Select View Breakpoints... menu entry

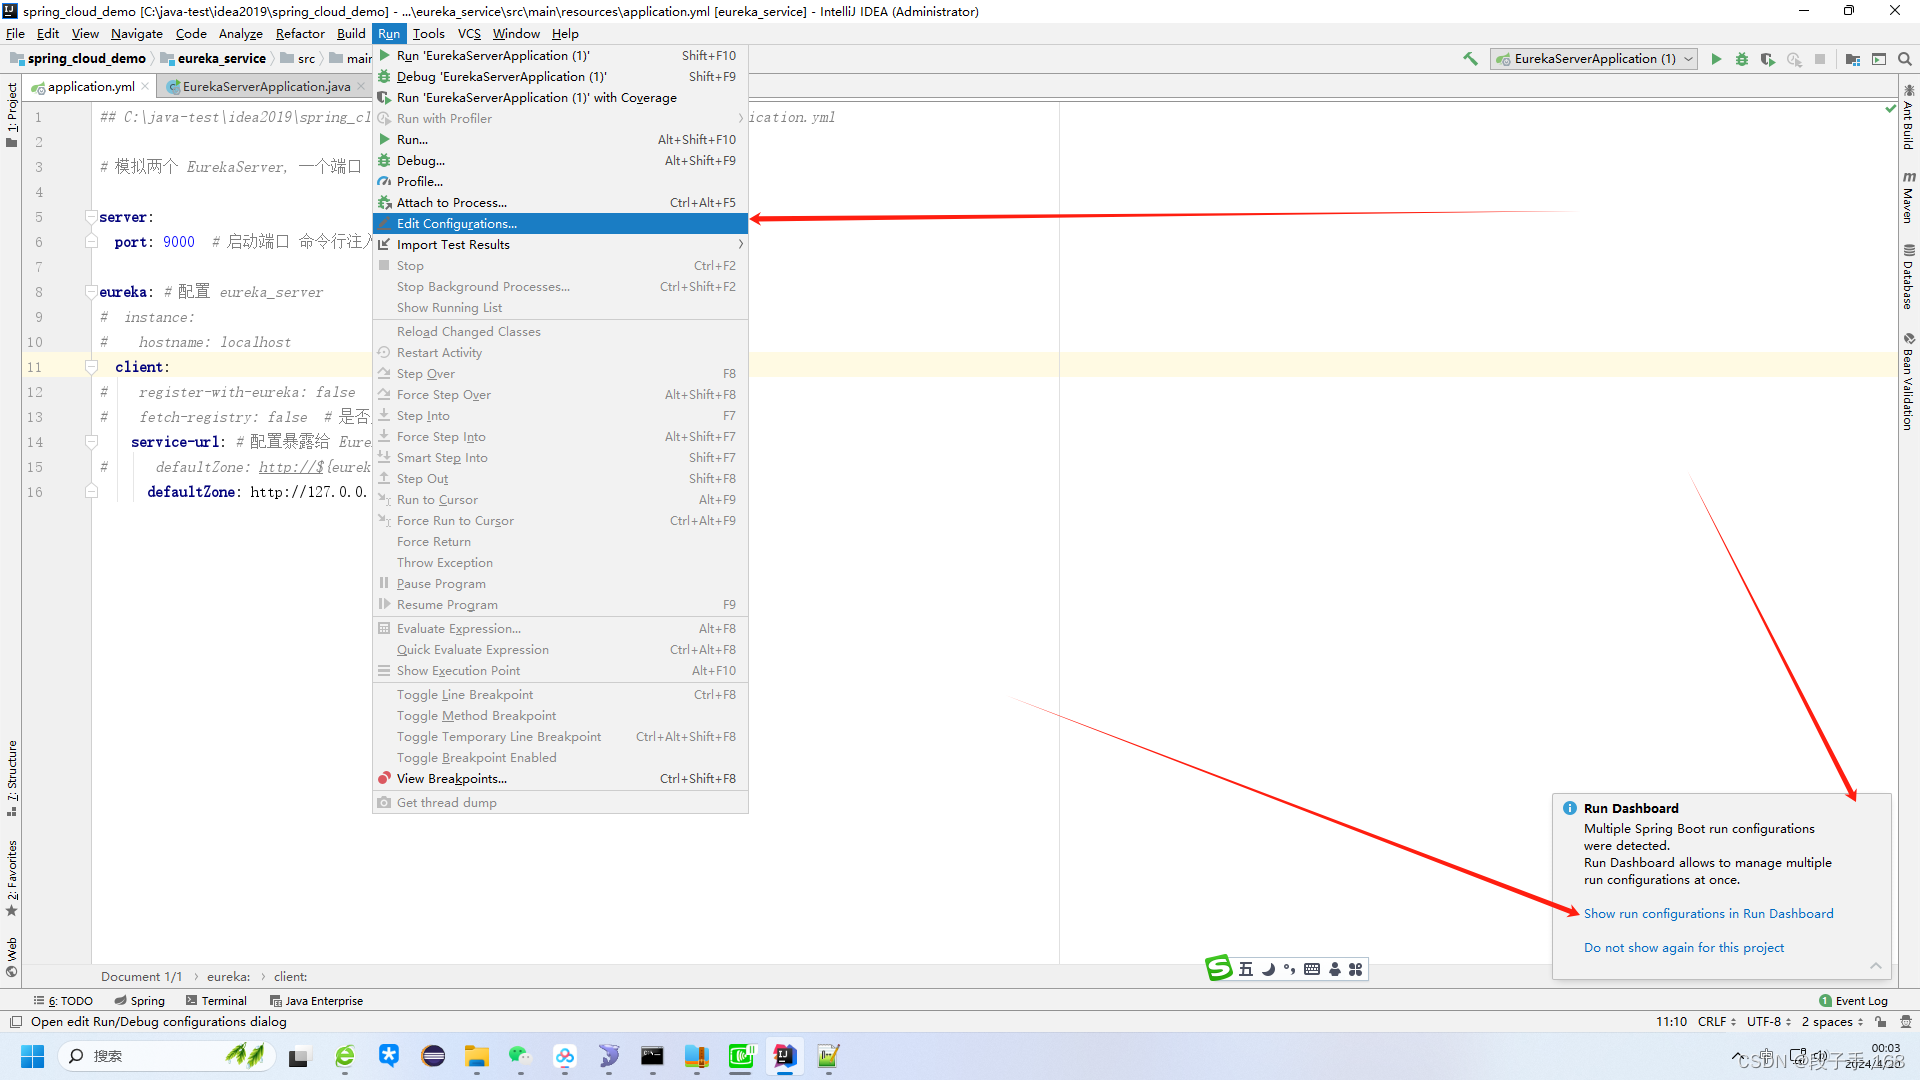pos(560,778)
